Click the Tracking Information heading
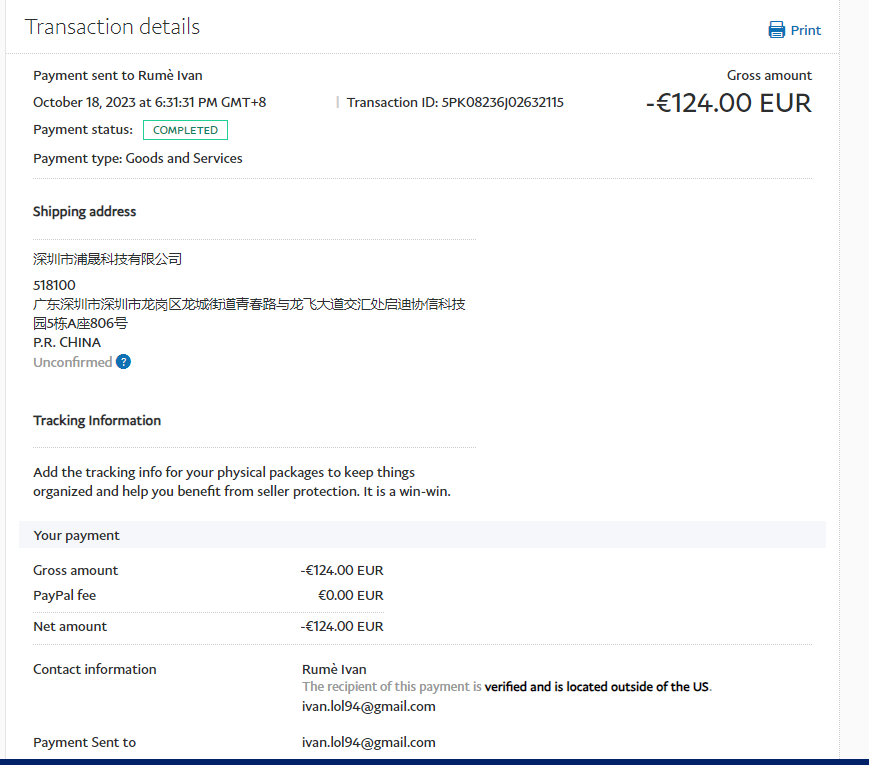869x765 pixels. 97,420
